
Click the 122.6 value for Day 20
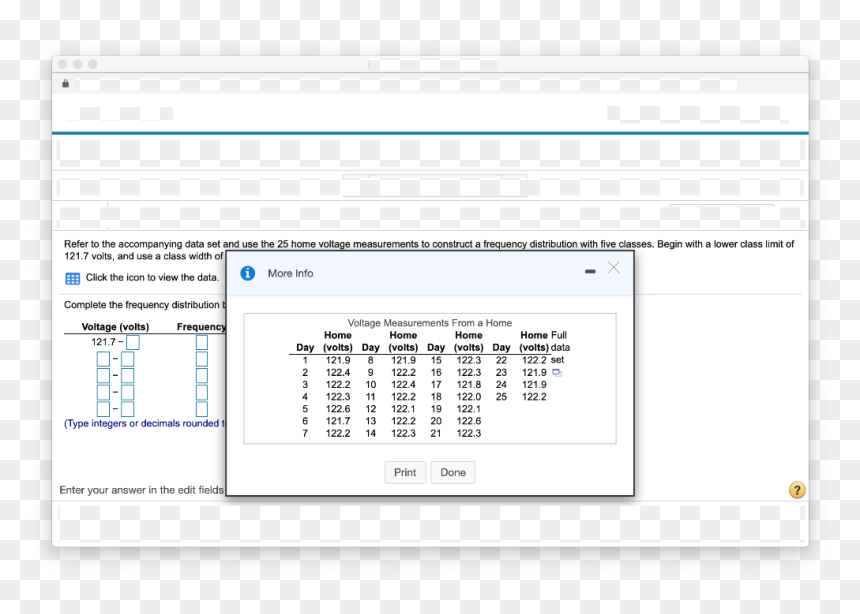coord(468,421)
